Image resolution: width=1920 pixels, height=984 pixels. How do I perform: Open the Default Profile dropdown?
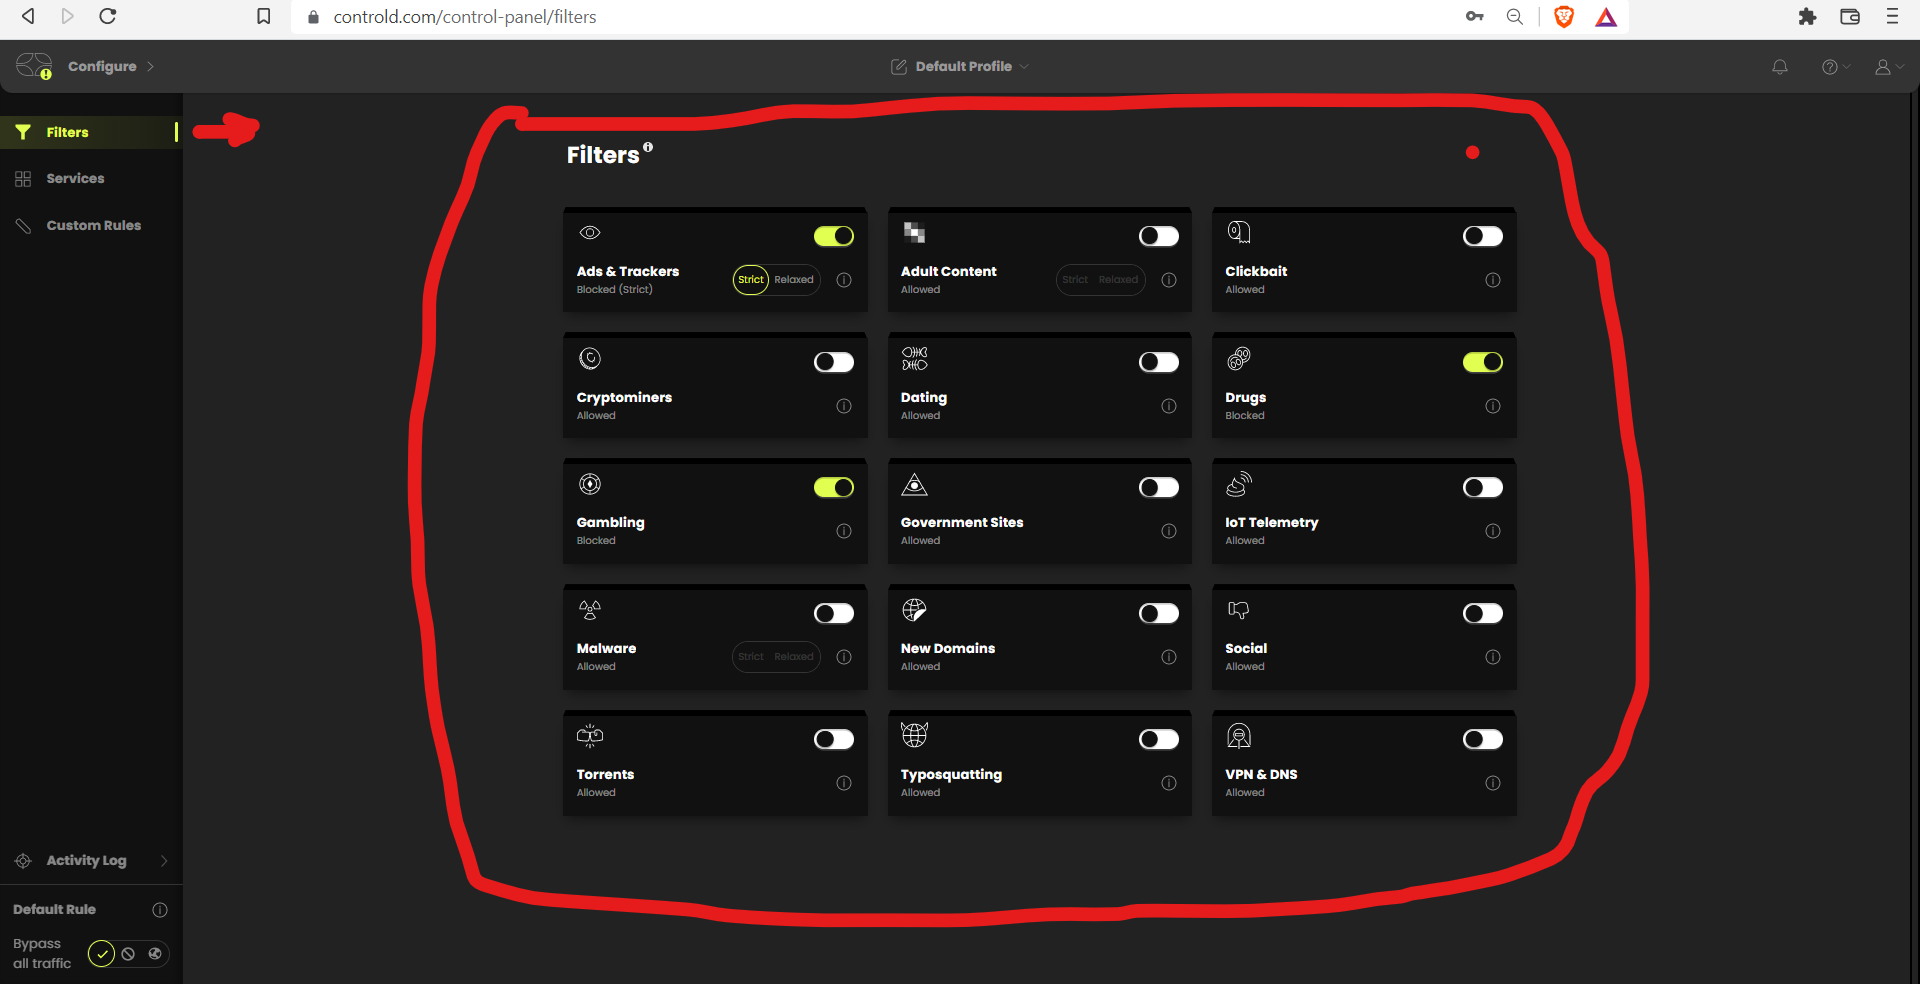tap(960, 67)
